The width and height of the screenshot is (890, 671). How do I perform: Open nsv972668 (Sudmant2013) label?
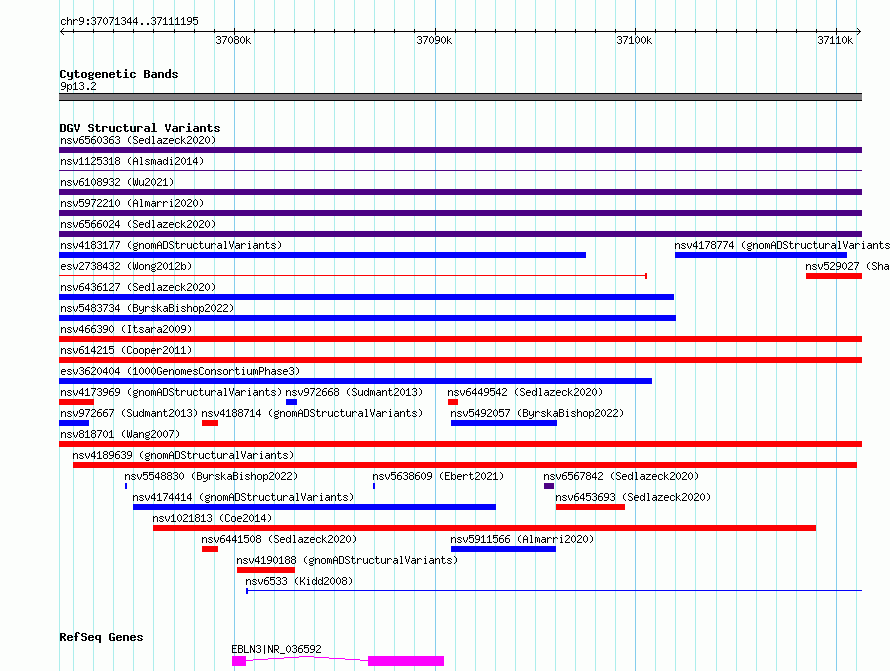[354, 392]
